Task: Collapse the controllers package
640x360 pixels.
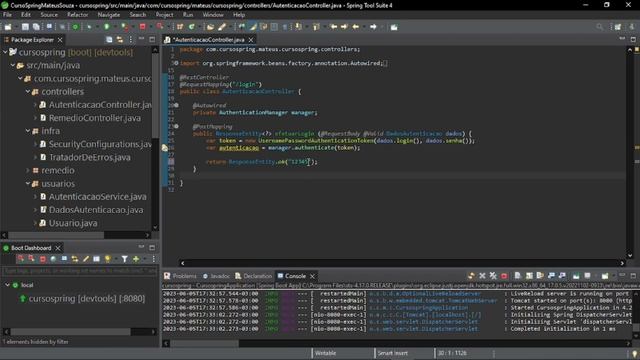Action: click(x=28, y=91)
